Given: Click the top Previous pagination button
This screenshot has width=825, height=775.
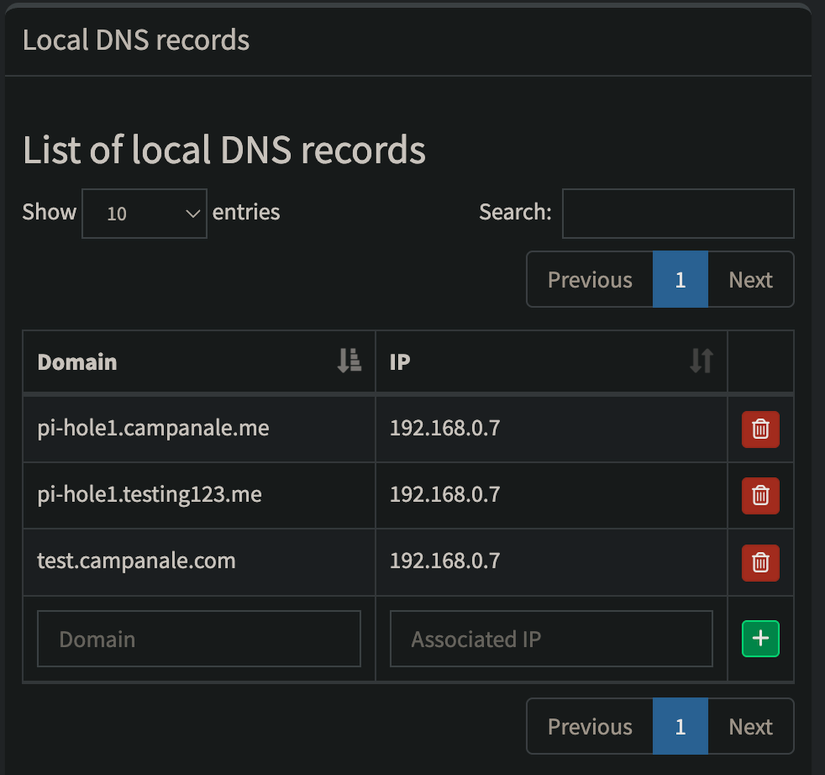Looking at the screenshot, I should pos(589,279).
